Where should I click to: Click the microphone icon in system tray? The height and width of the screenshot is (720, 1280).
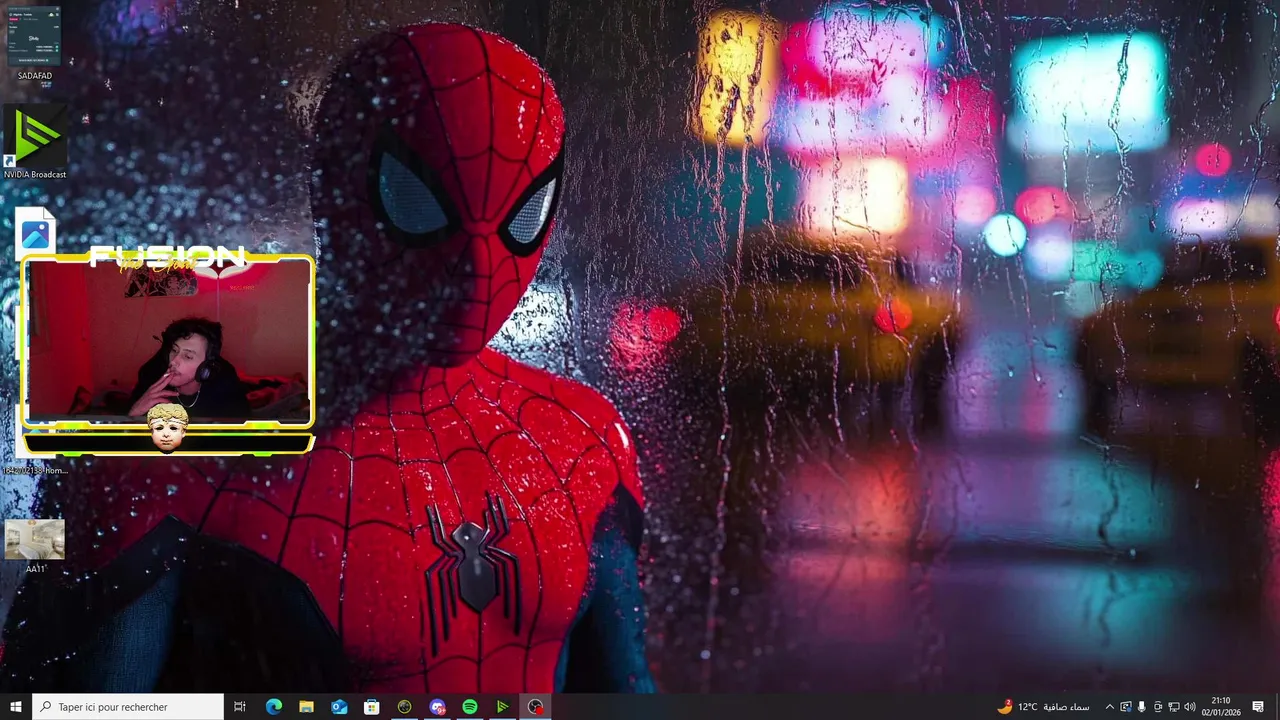[1141, 707]
